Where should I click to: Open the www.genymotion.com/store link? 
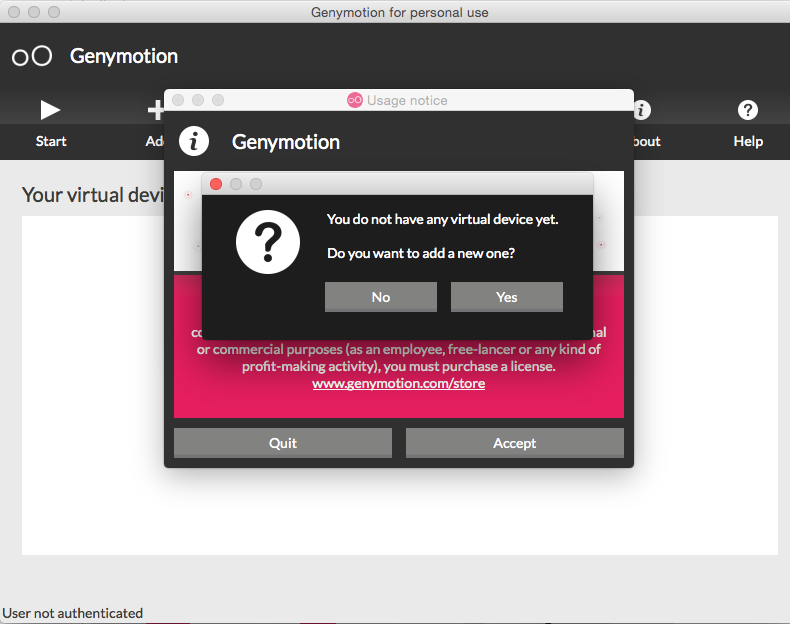(x=399, y=383)
